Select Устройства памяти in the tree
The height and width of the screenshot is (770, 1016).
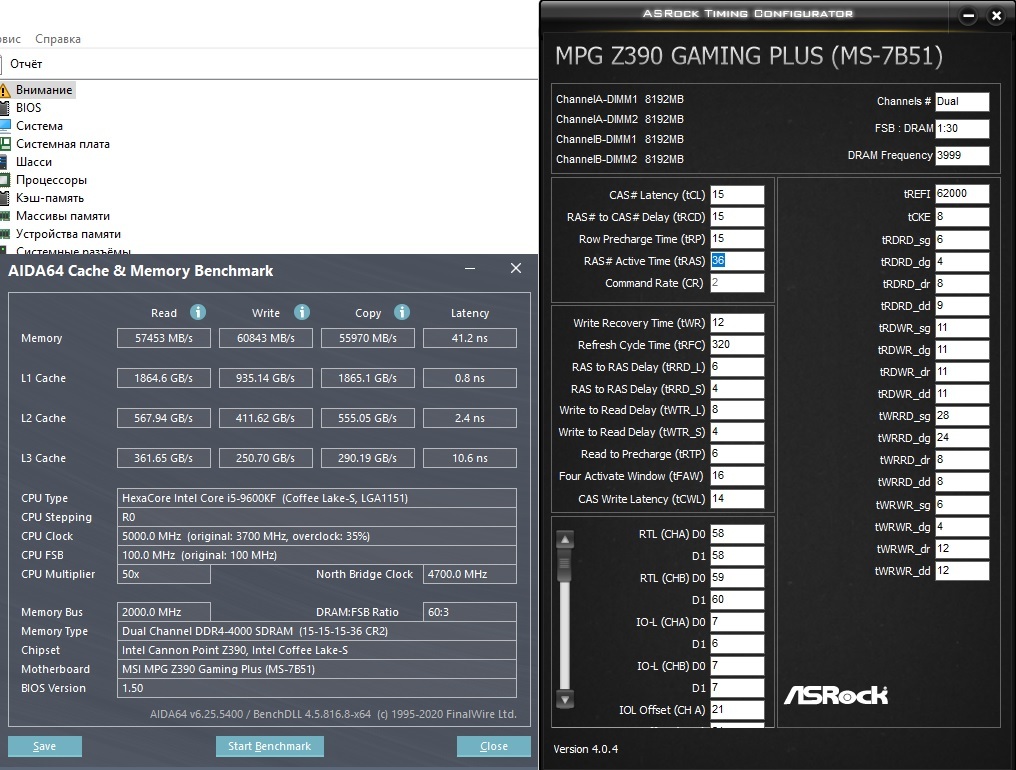68,234
